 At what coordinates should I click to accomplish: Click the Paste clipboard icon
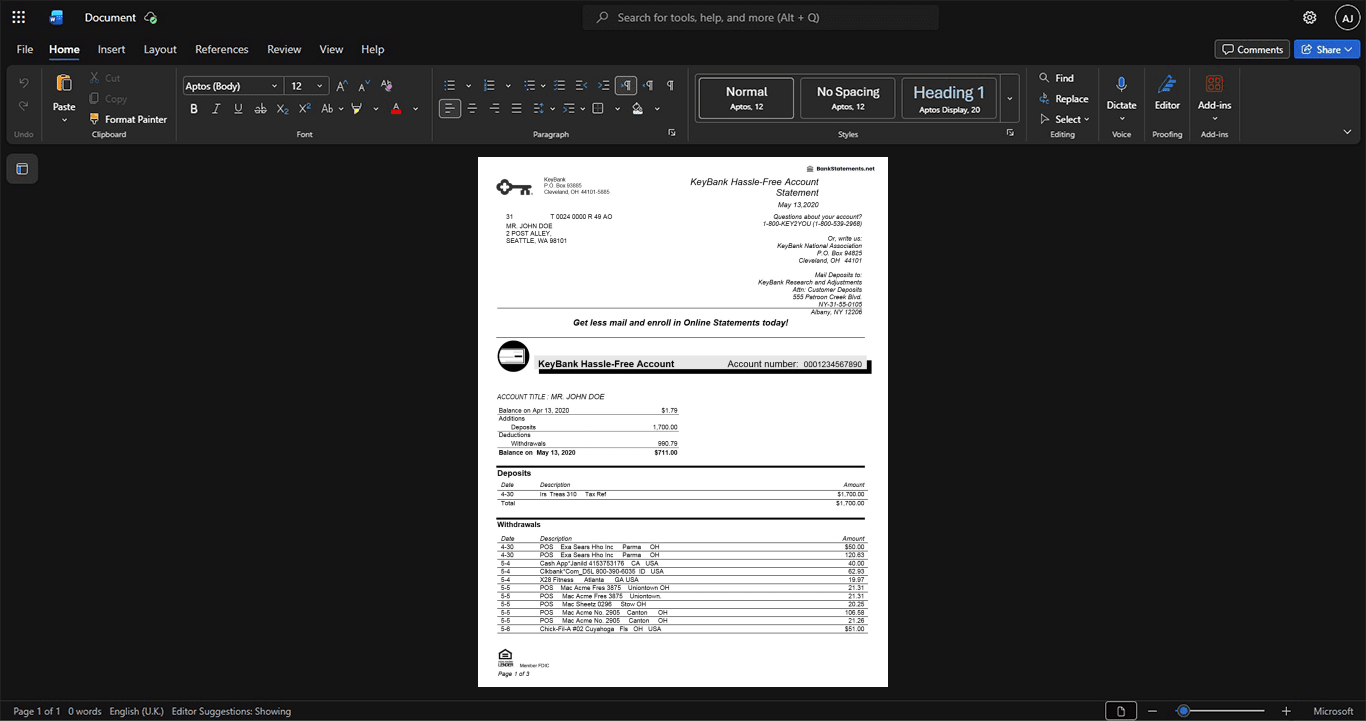click(64, 84)
